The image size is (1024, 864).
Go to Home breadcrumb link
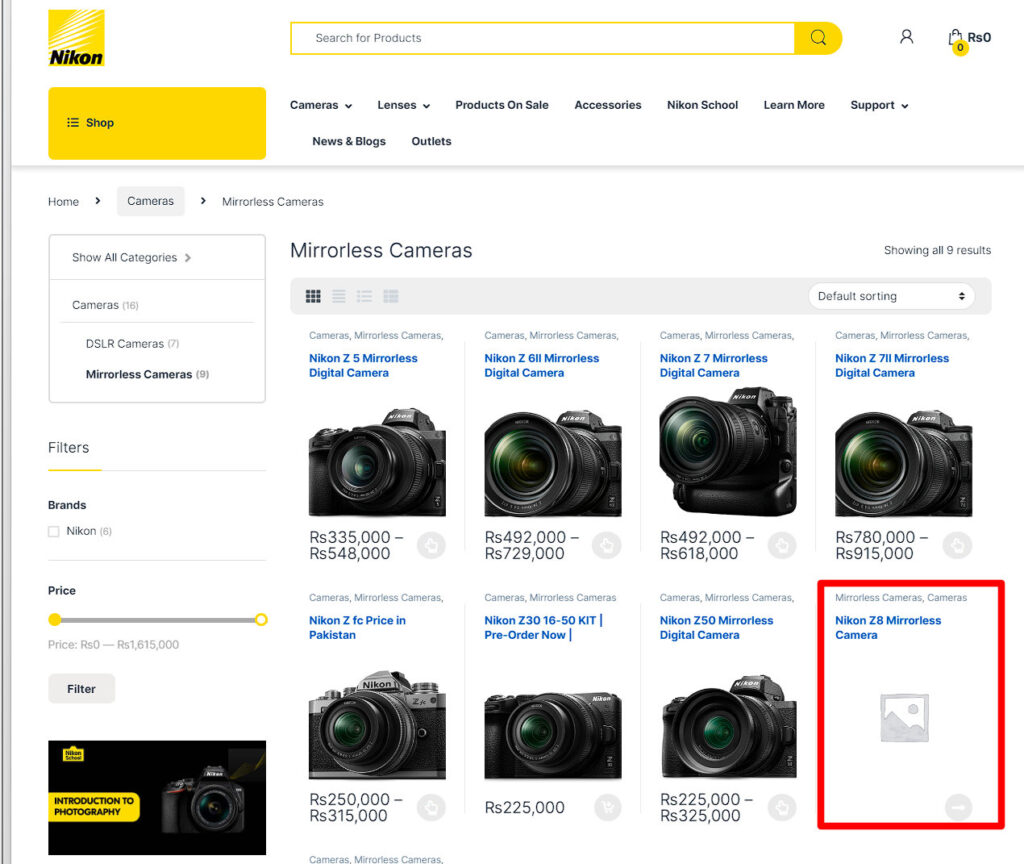pyautogui.click(x=63, y=202)
